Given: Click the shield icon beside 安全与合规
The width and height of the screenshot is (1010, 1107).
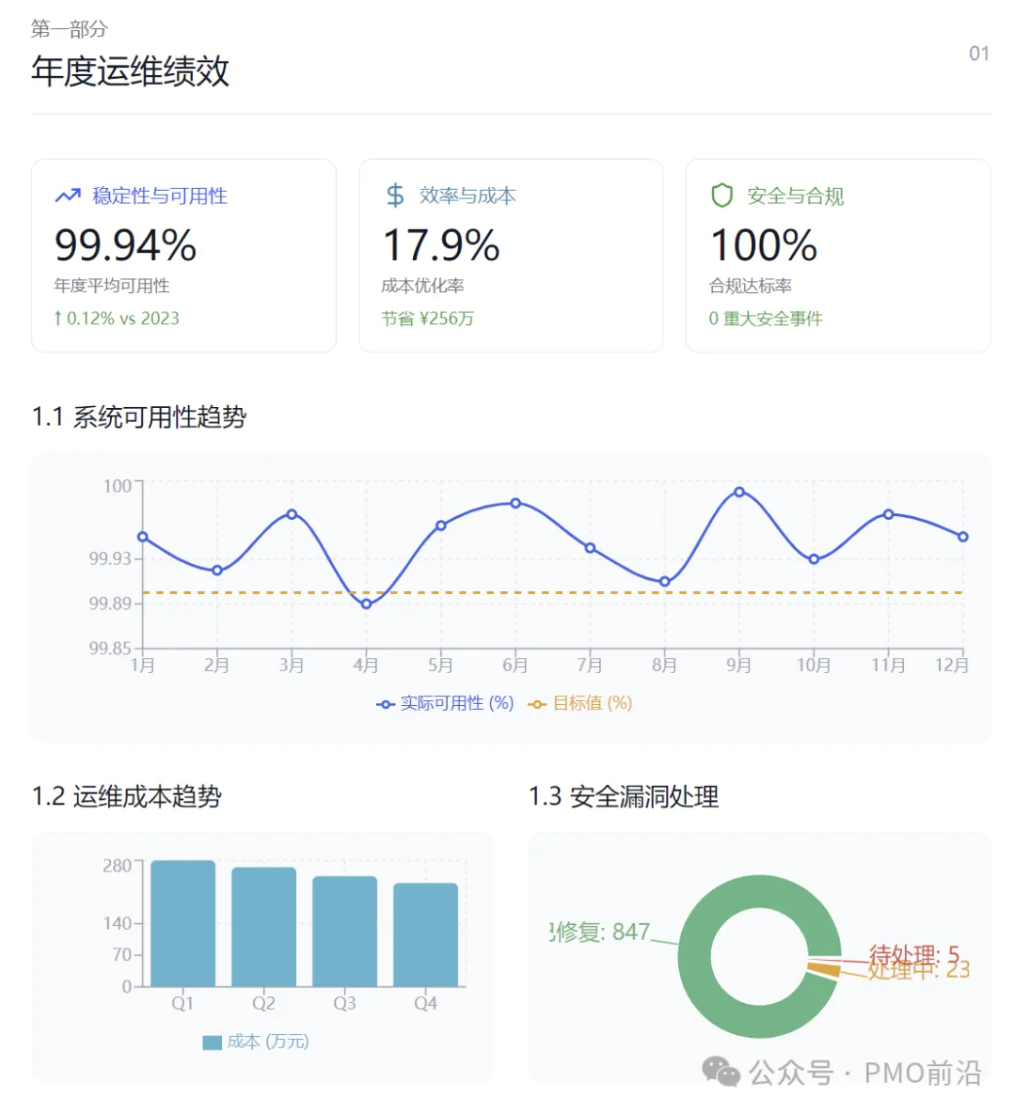Looking at the screenshot, I should click(x=721, y=196).
